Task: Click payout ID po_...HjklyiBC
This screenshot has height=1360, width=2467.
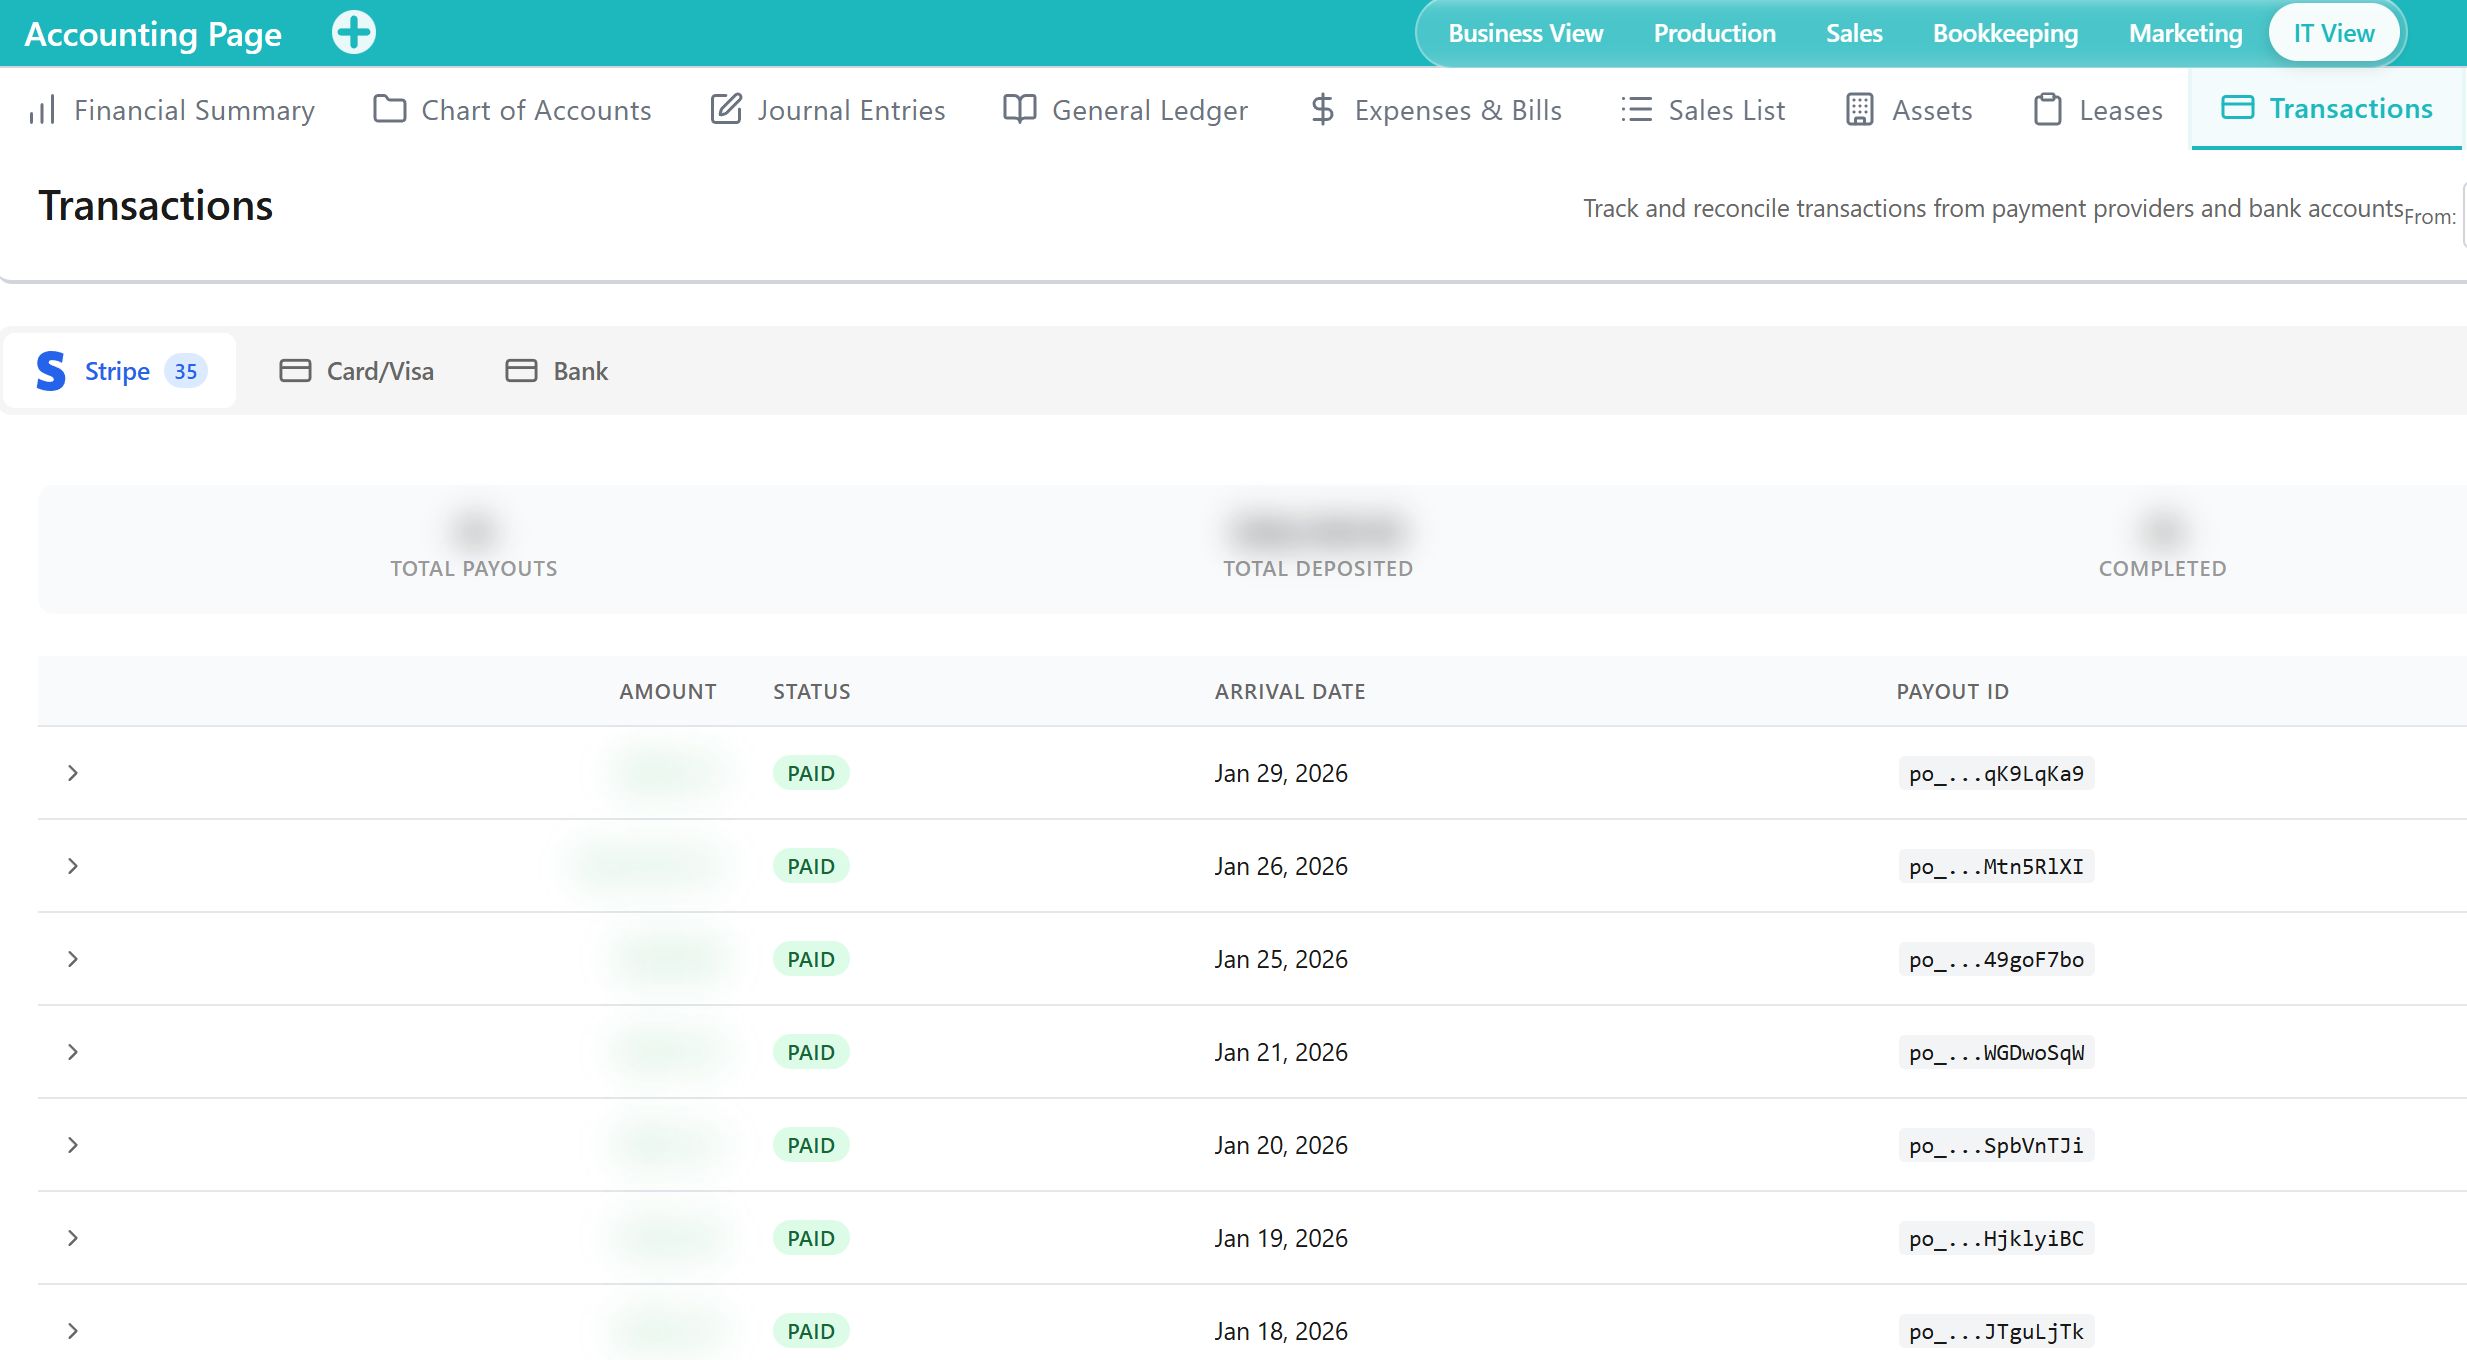Action: [x=1996, y=1238]
